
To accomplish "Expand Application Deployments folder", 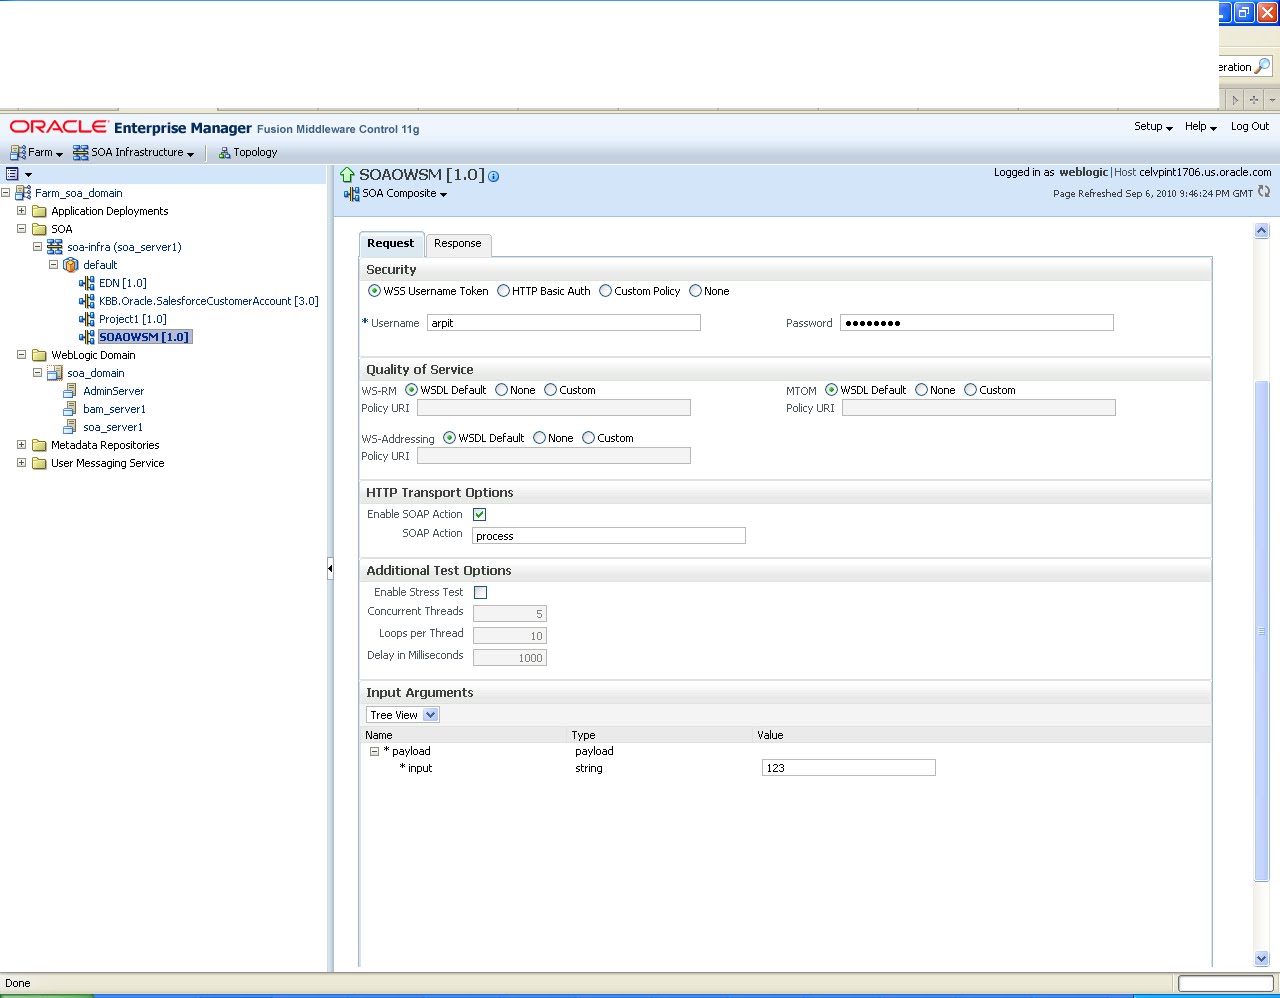I will (x=21, y=211).
